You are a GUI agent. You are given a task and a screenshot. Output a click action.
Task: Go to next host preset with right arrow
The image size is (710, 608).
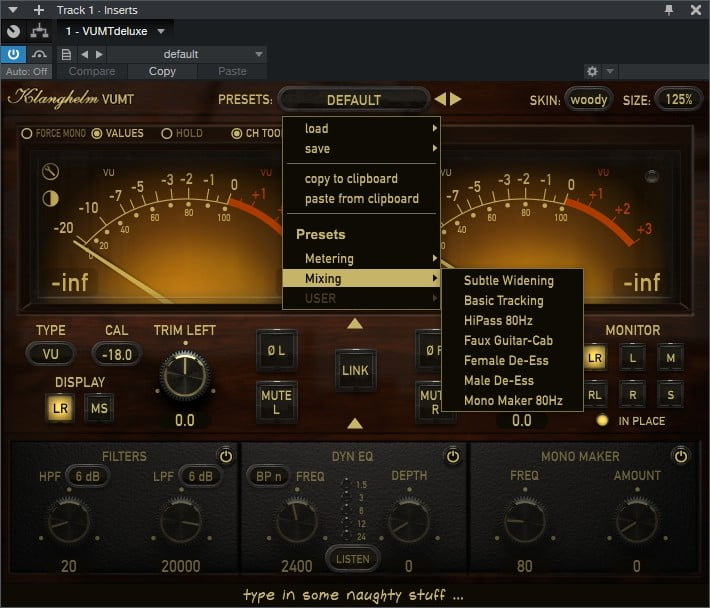tap(99, 55)
